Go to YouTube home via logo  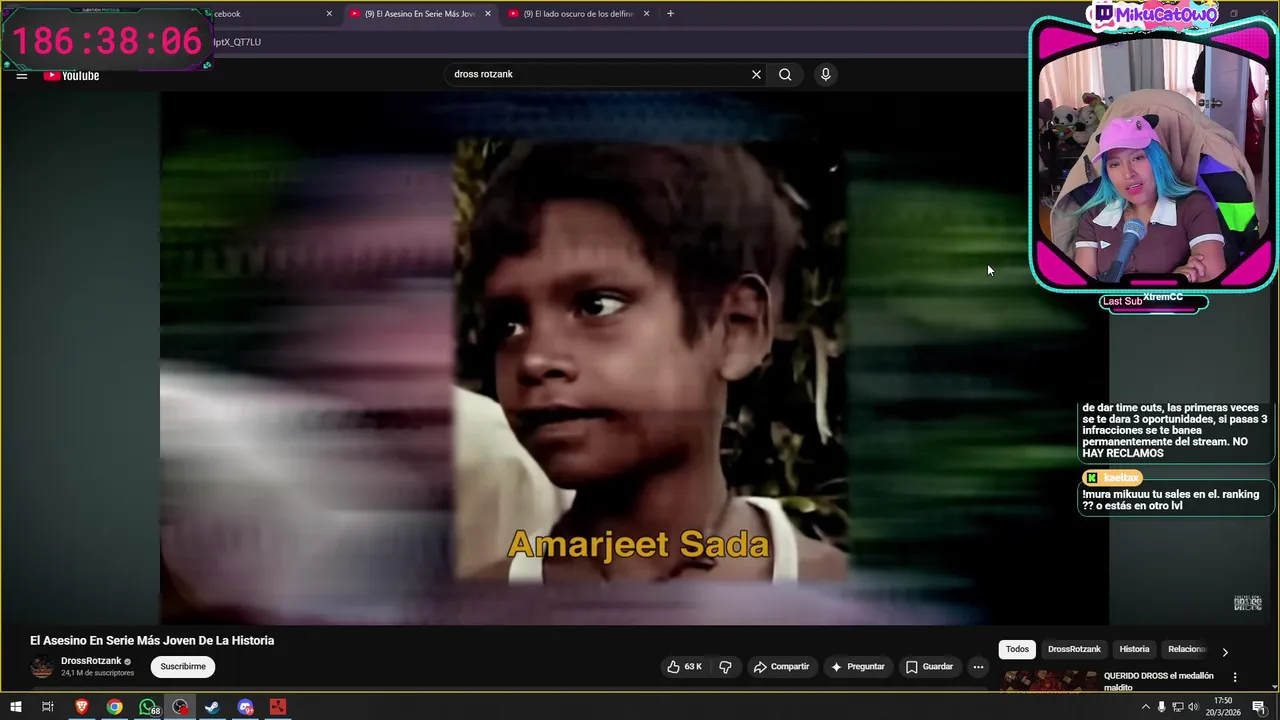point(71,76)
